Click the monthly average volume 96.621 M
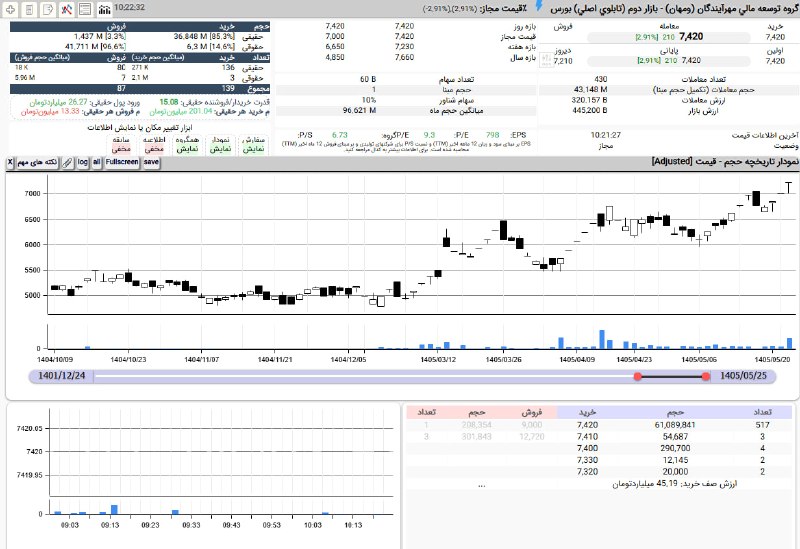Viewport: 800px width, 549px height. coord(359,110)
